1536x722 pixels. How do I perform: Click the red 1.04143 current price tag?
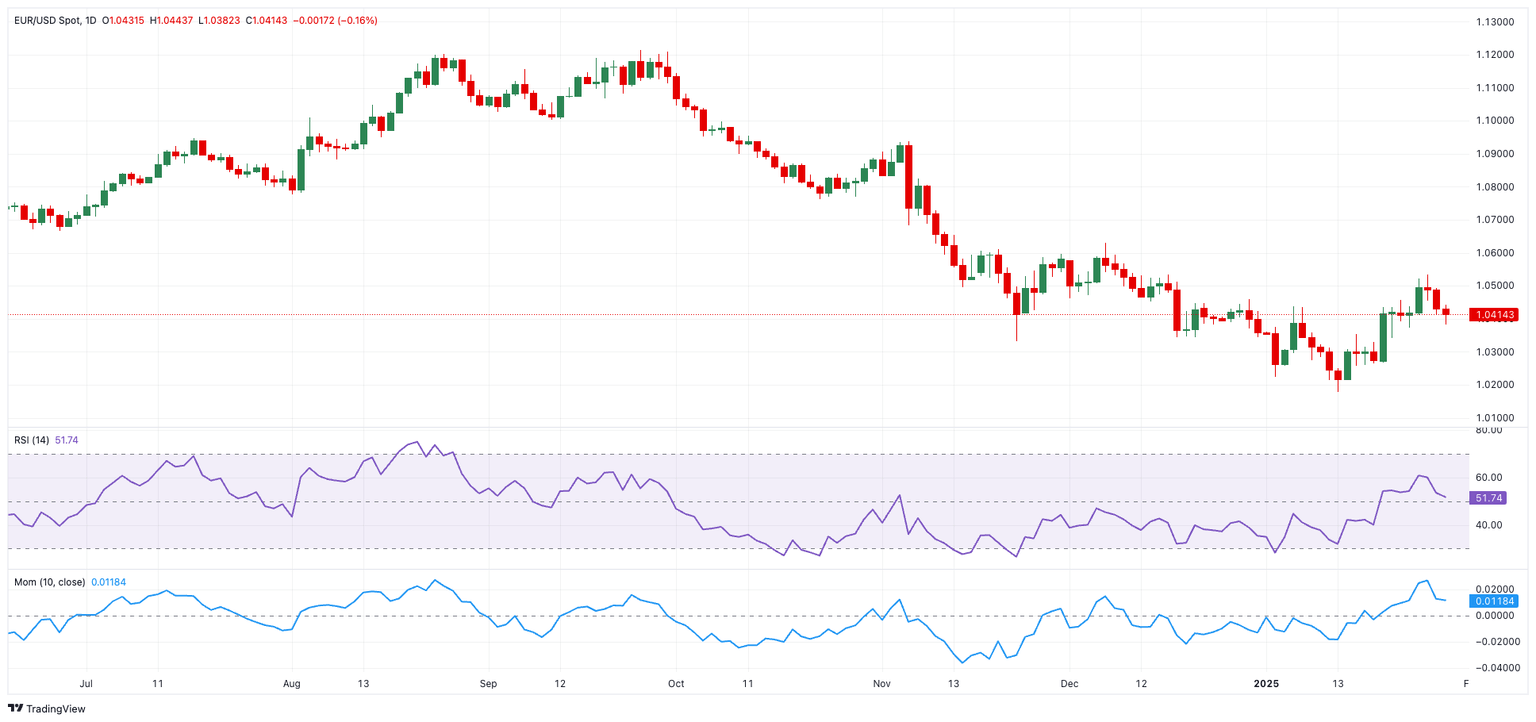pyautogui.click(x=1494, y=315)
